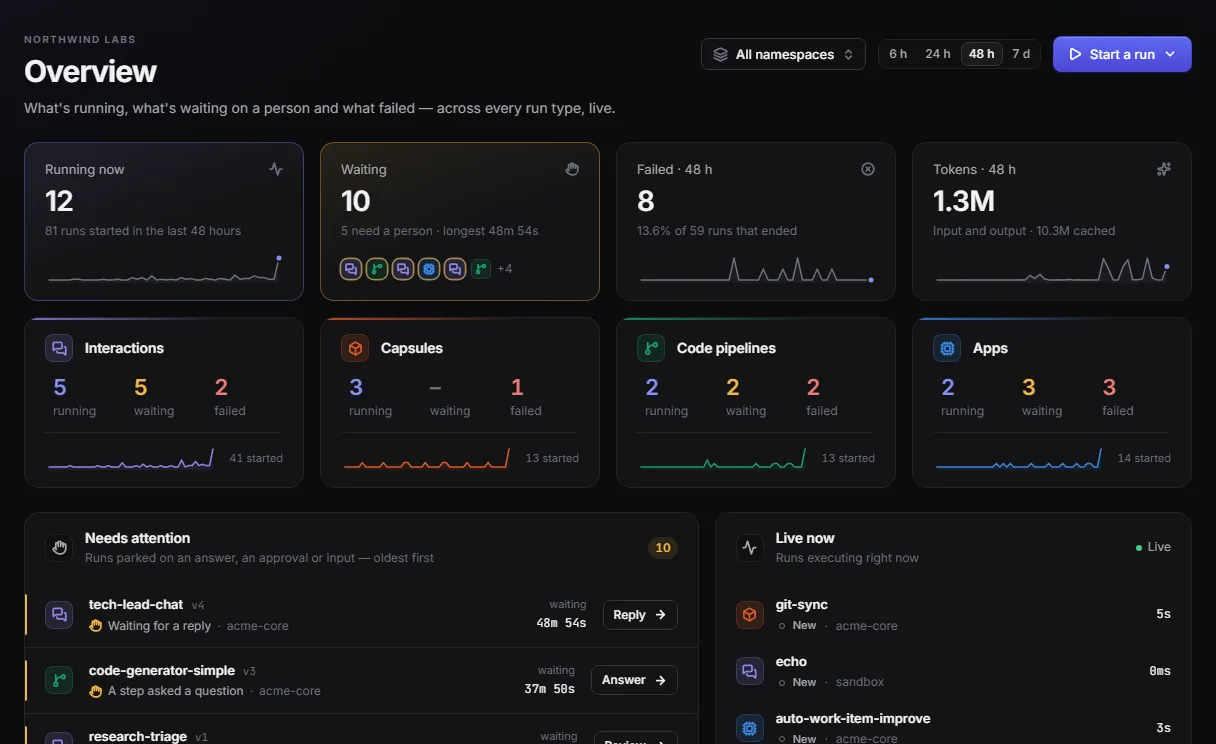Click the Code pipelines branch icon
The image size is (1216, 744).
pos(651,348)
